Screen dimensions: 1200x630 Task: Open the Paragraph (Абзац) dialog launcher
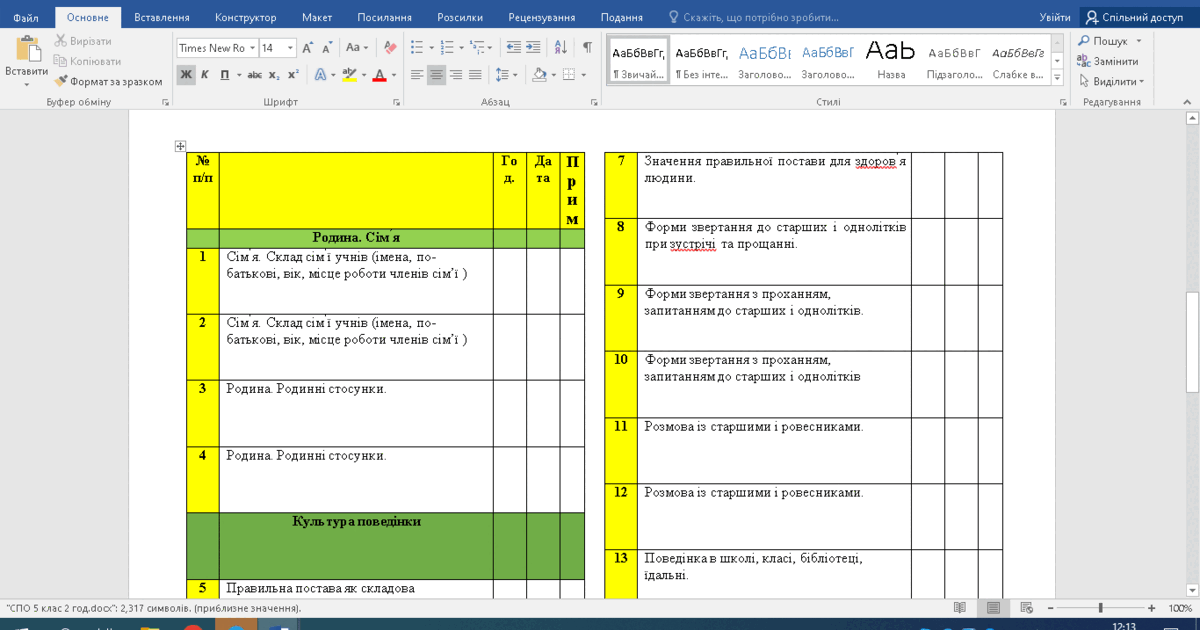click(592, 102)
